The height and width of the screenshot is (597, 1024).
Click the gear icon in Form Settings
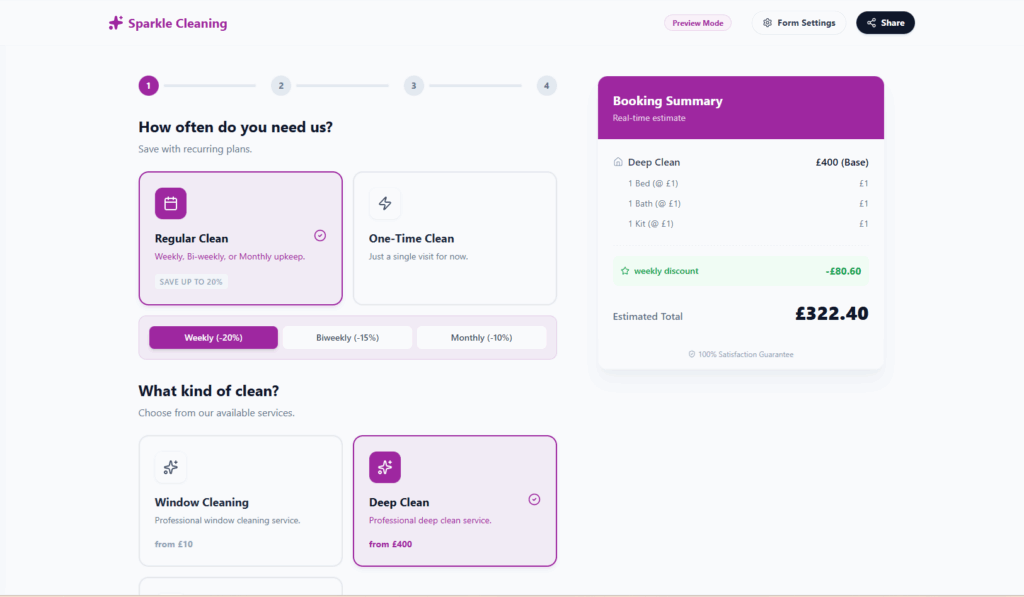(x=768, y=23)
